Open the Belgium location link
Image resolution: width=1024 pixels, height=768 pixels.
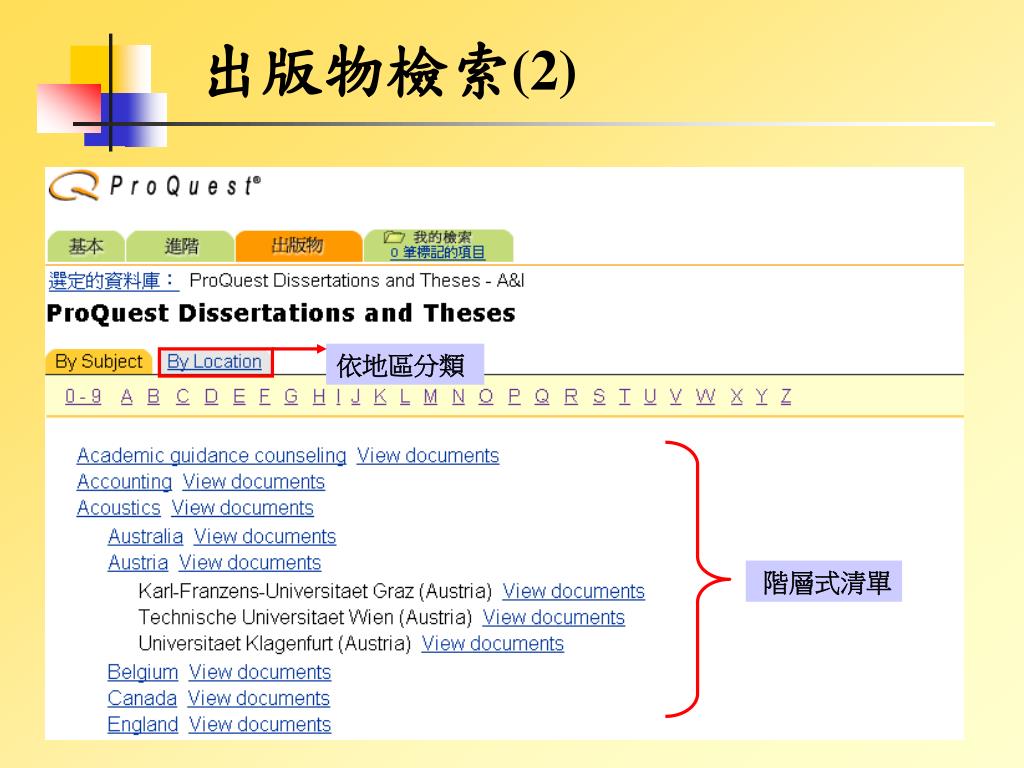pos(142,673)
